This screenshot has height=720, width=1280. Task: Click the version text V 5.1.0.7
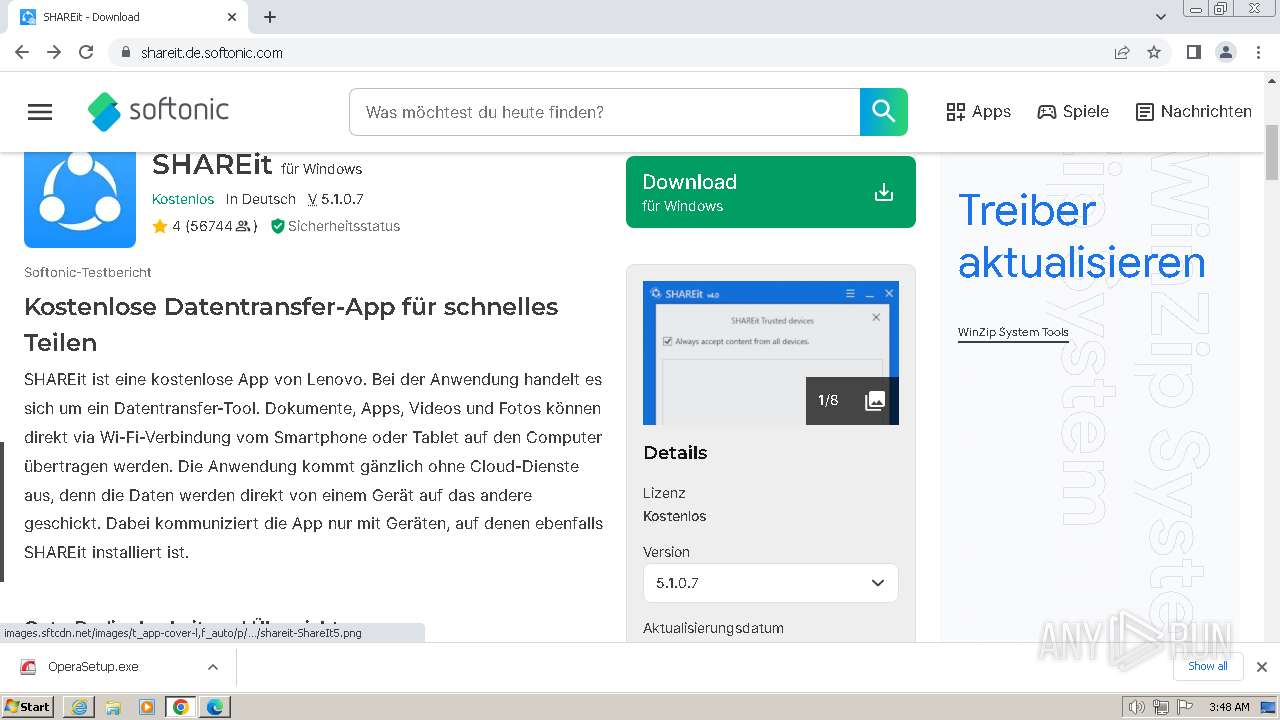pos(335,199)
